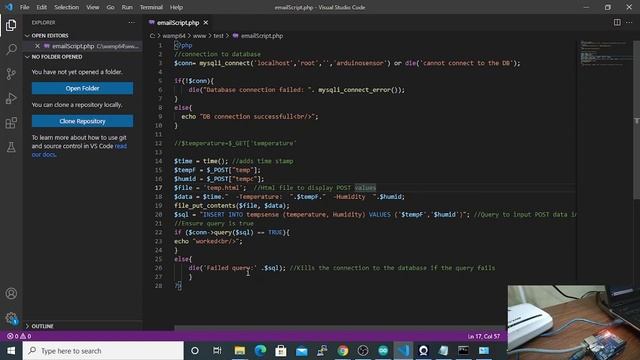Launch Google Chrome from taskbar

point(343,351)
